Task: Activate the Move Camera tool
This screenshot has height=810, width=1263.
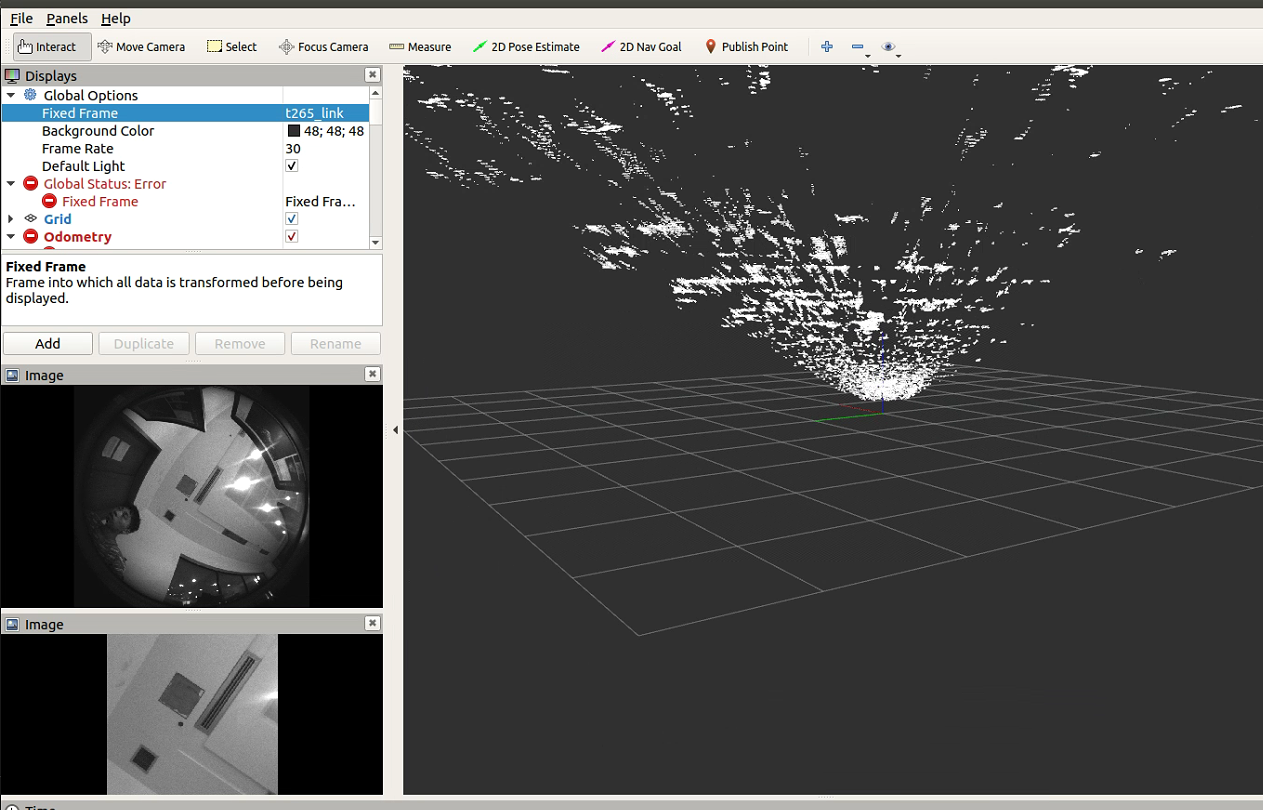Action: tap(141, 47)
